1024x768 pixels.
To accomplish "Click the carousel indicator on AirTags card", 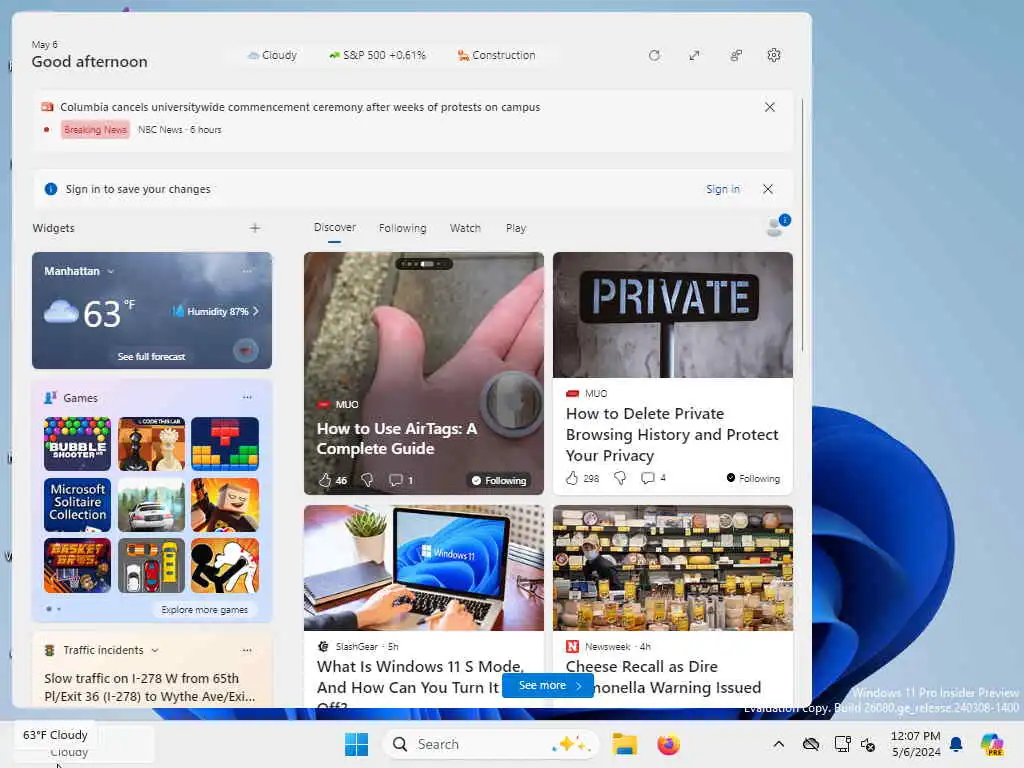I will click(424, 264).
